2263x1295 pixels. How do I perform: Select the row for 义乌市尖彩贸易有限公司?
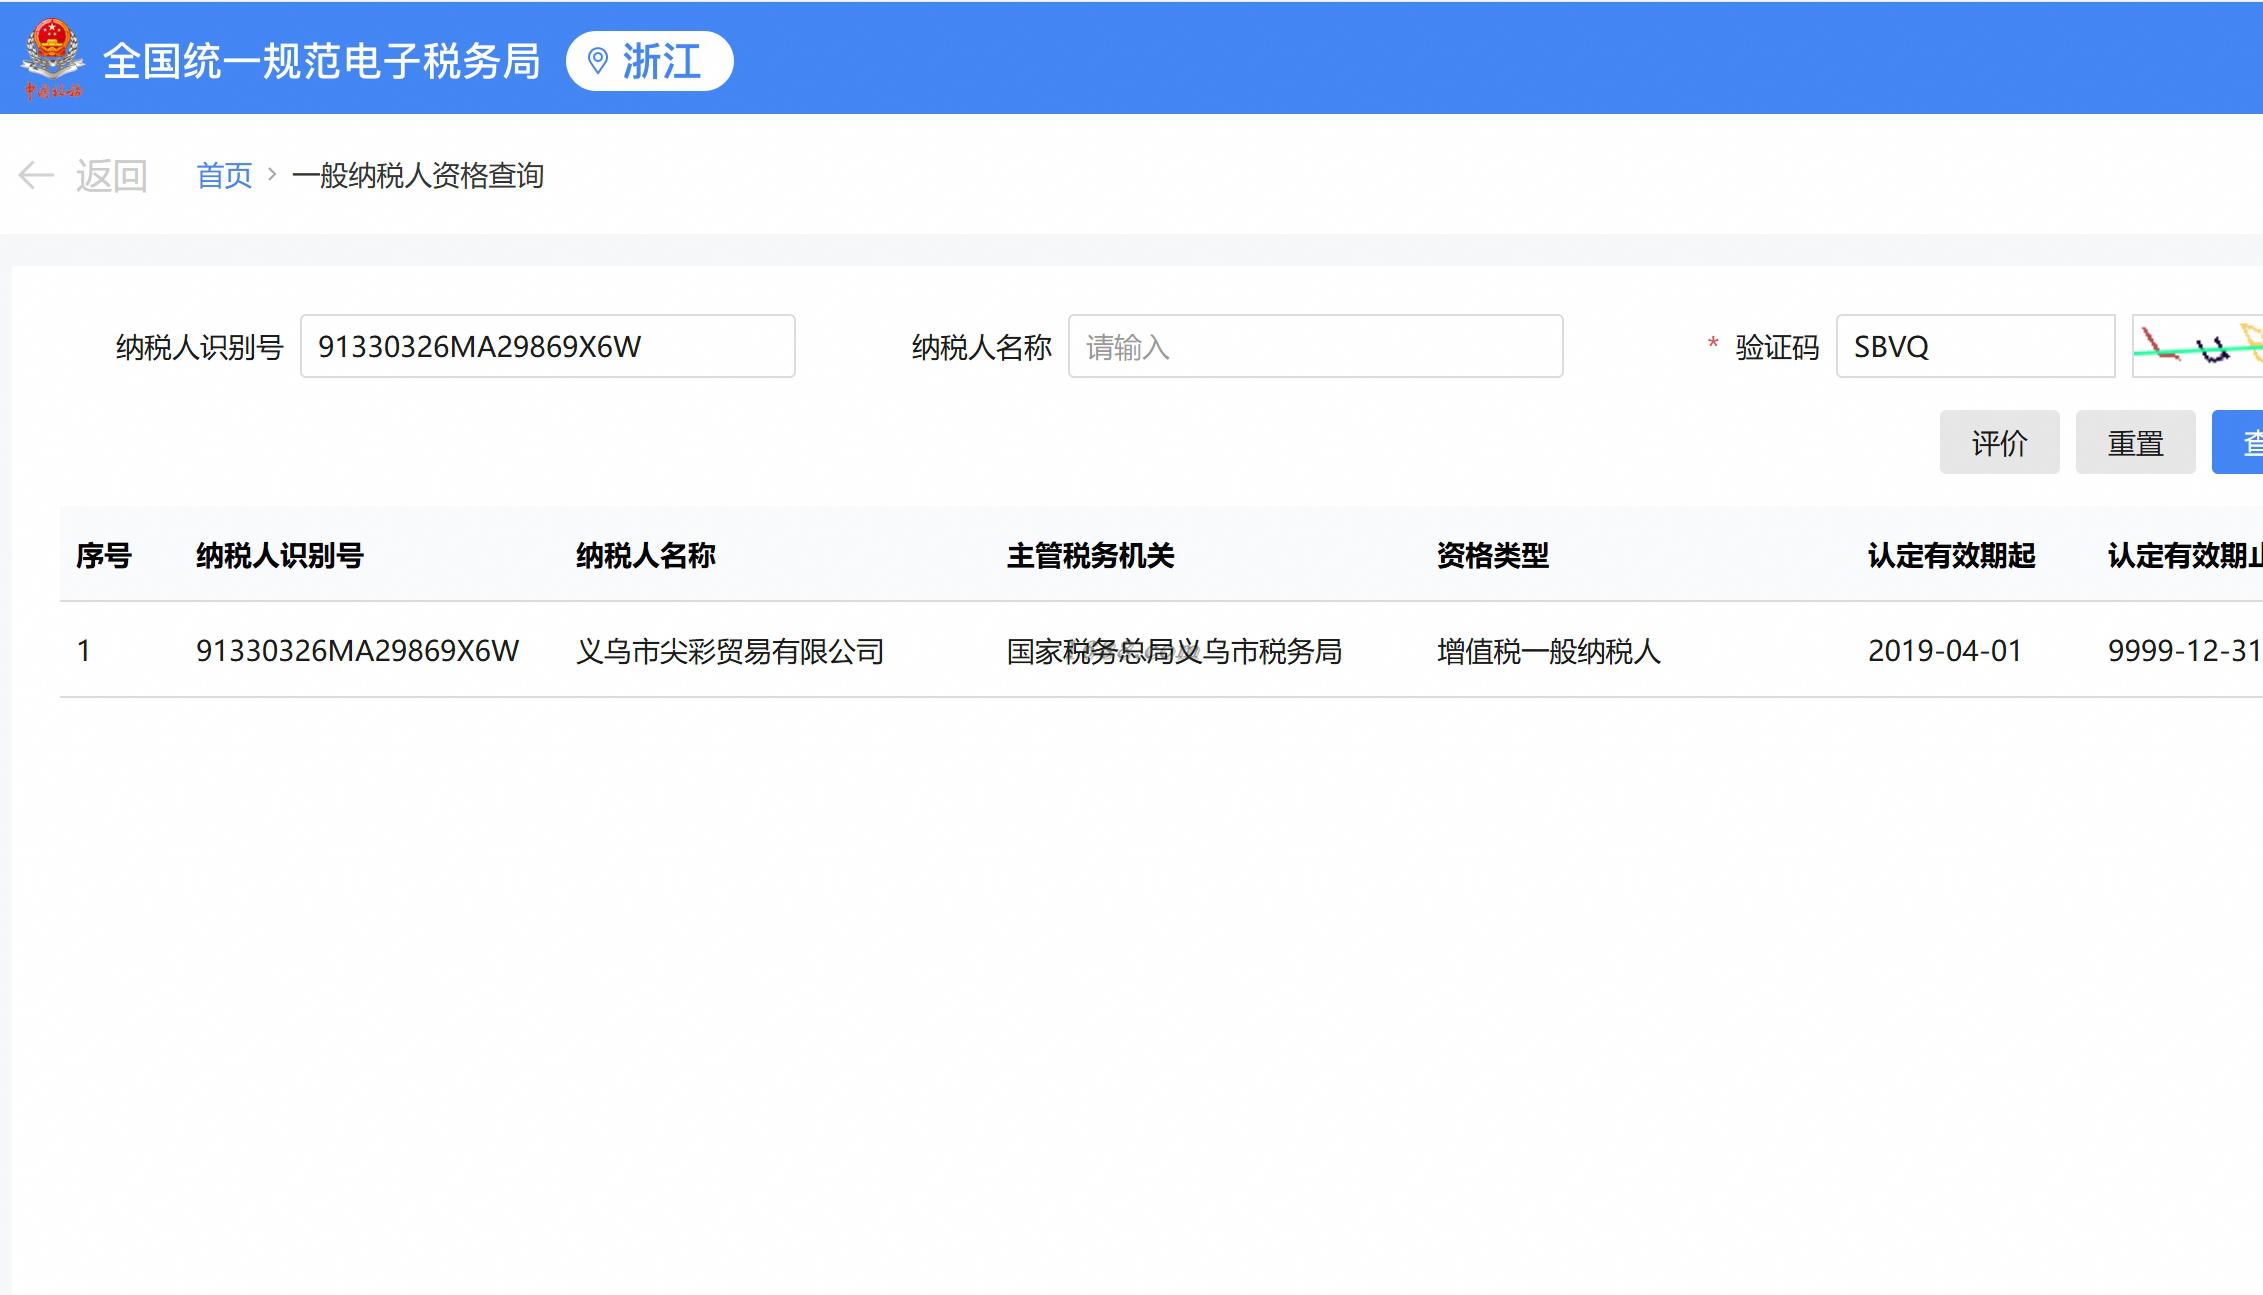[730, 651]
